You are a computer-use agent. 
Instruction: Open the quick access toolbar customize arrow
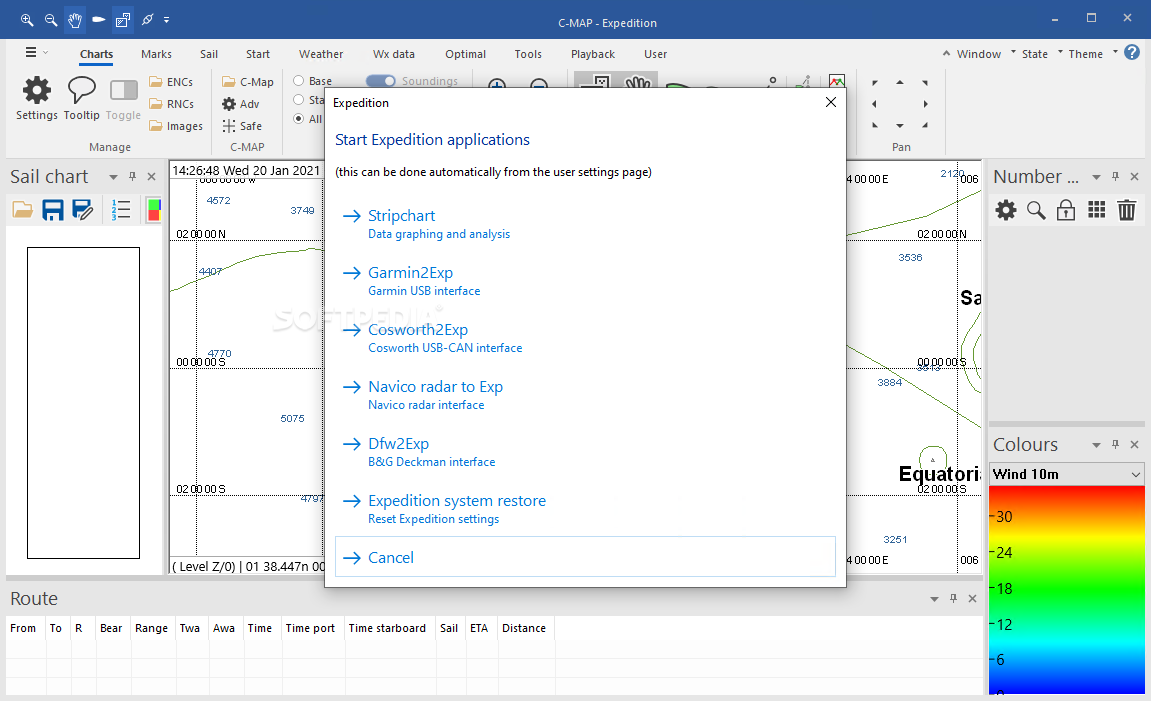click(167, 20)
